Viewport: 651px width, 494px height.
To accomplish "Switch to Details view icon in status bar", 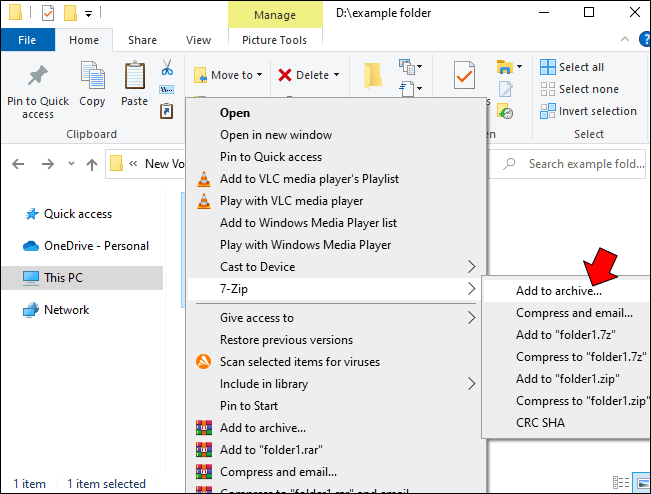I will click(x=621, y=483).
